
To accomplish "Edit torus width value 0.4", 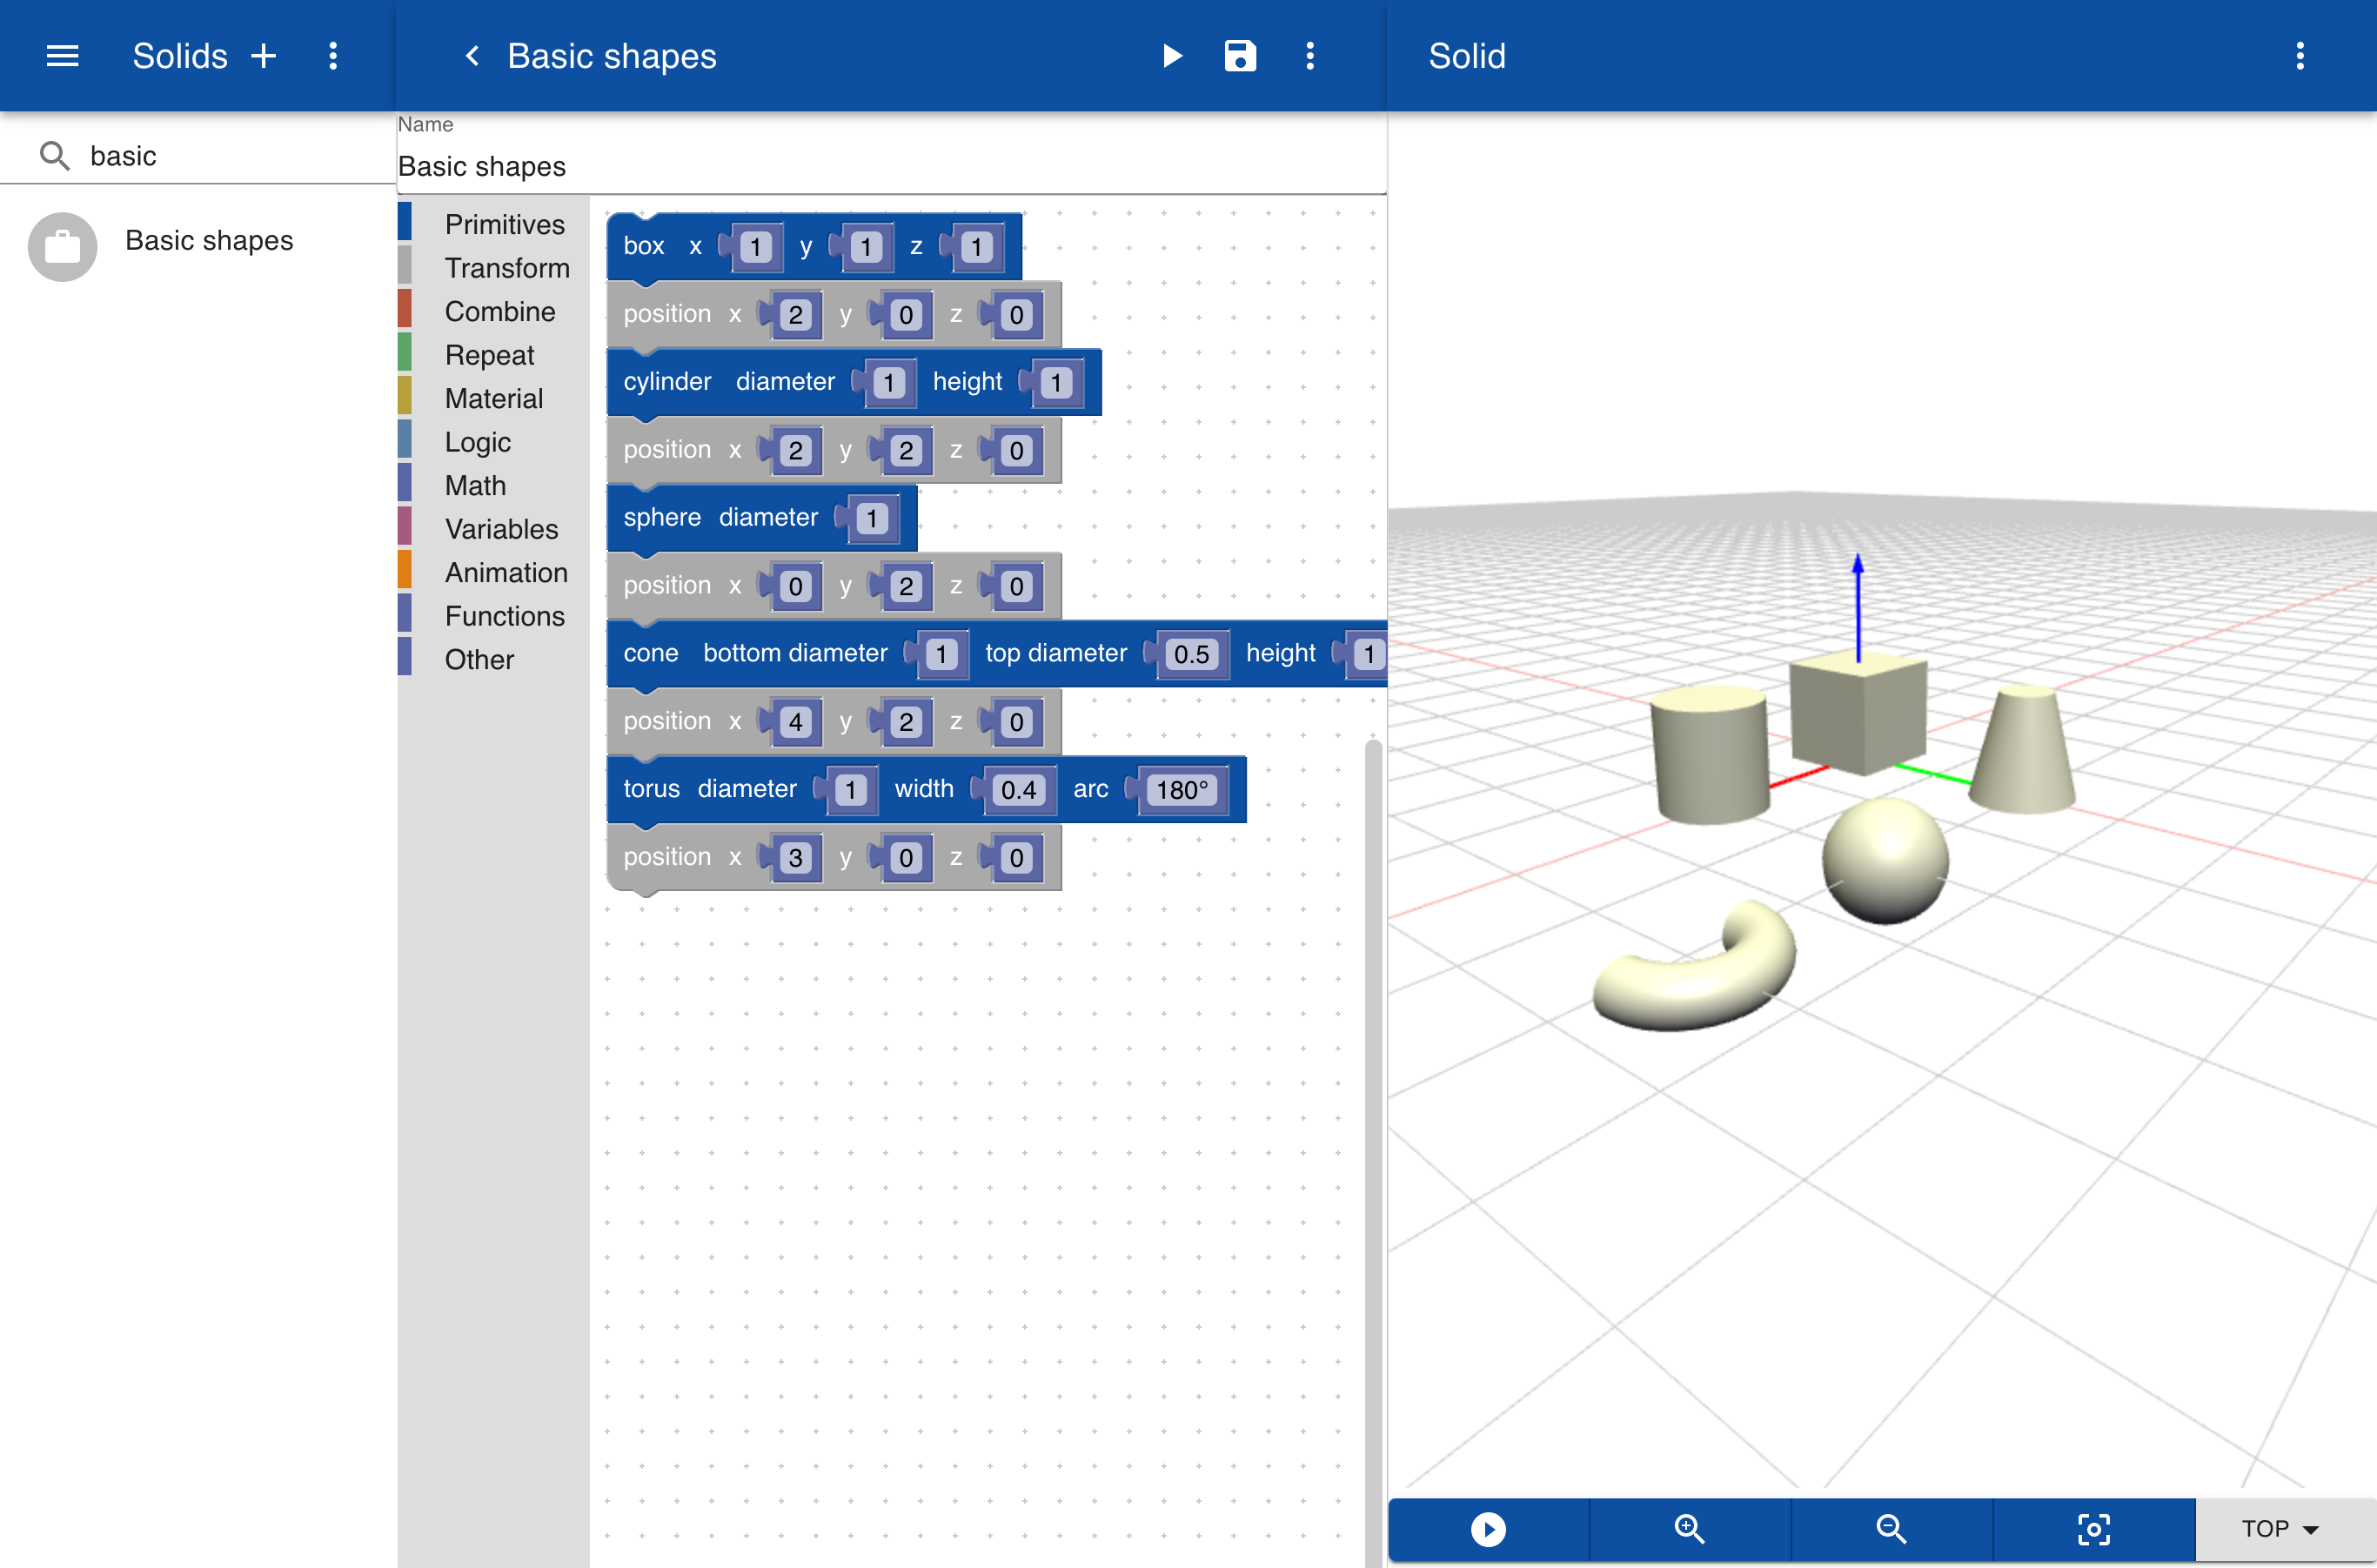I will pyautogui.click(x=1018, y=790).
